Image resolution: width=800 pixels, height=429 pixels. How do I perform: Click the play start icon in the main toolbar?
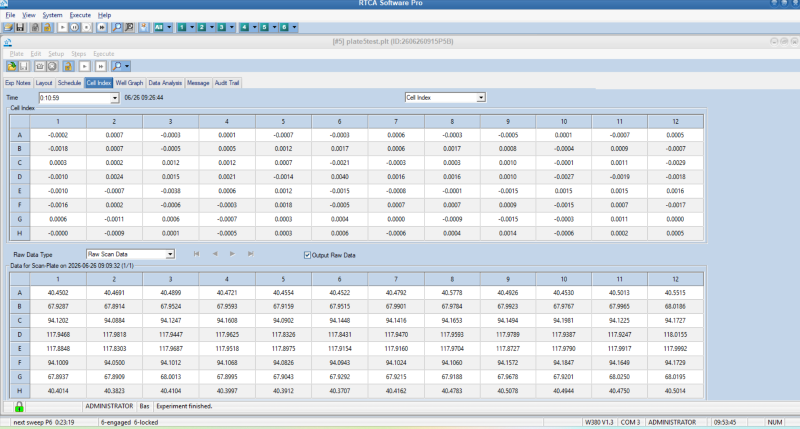(x=62, y=28)
